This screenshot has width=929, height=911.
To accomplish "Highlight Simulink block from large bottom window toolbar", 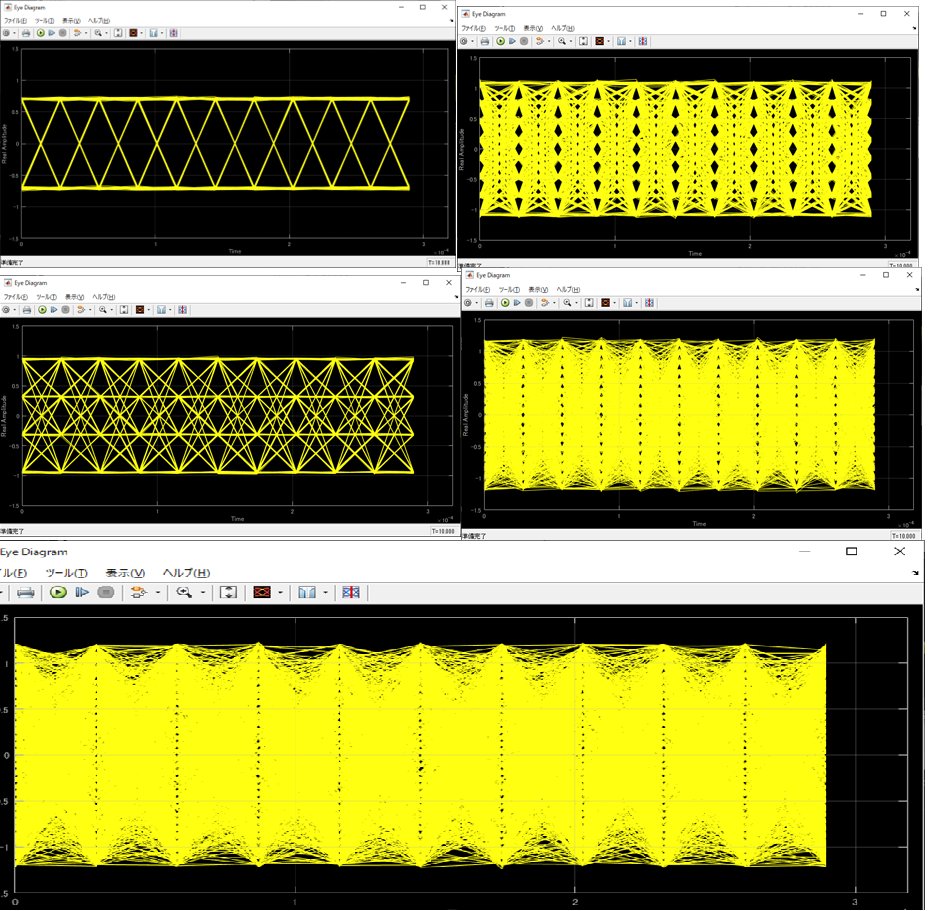I will tap(139, 592).
